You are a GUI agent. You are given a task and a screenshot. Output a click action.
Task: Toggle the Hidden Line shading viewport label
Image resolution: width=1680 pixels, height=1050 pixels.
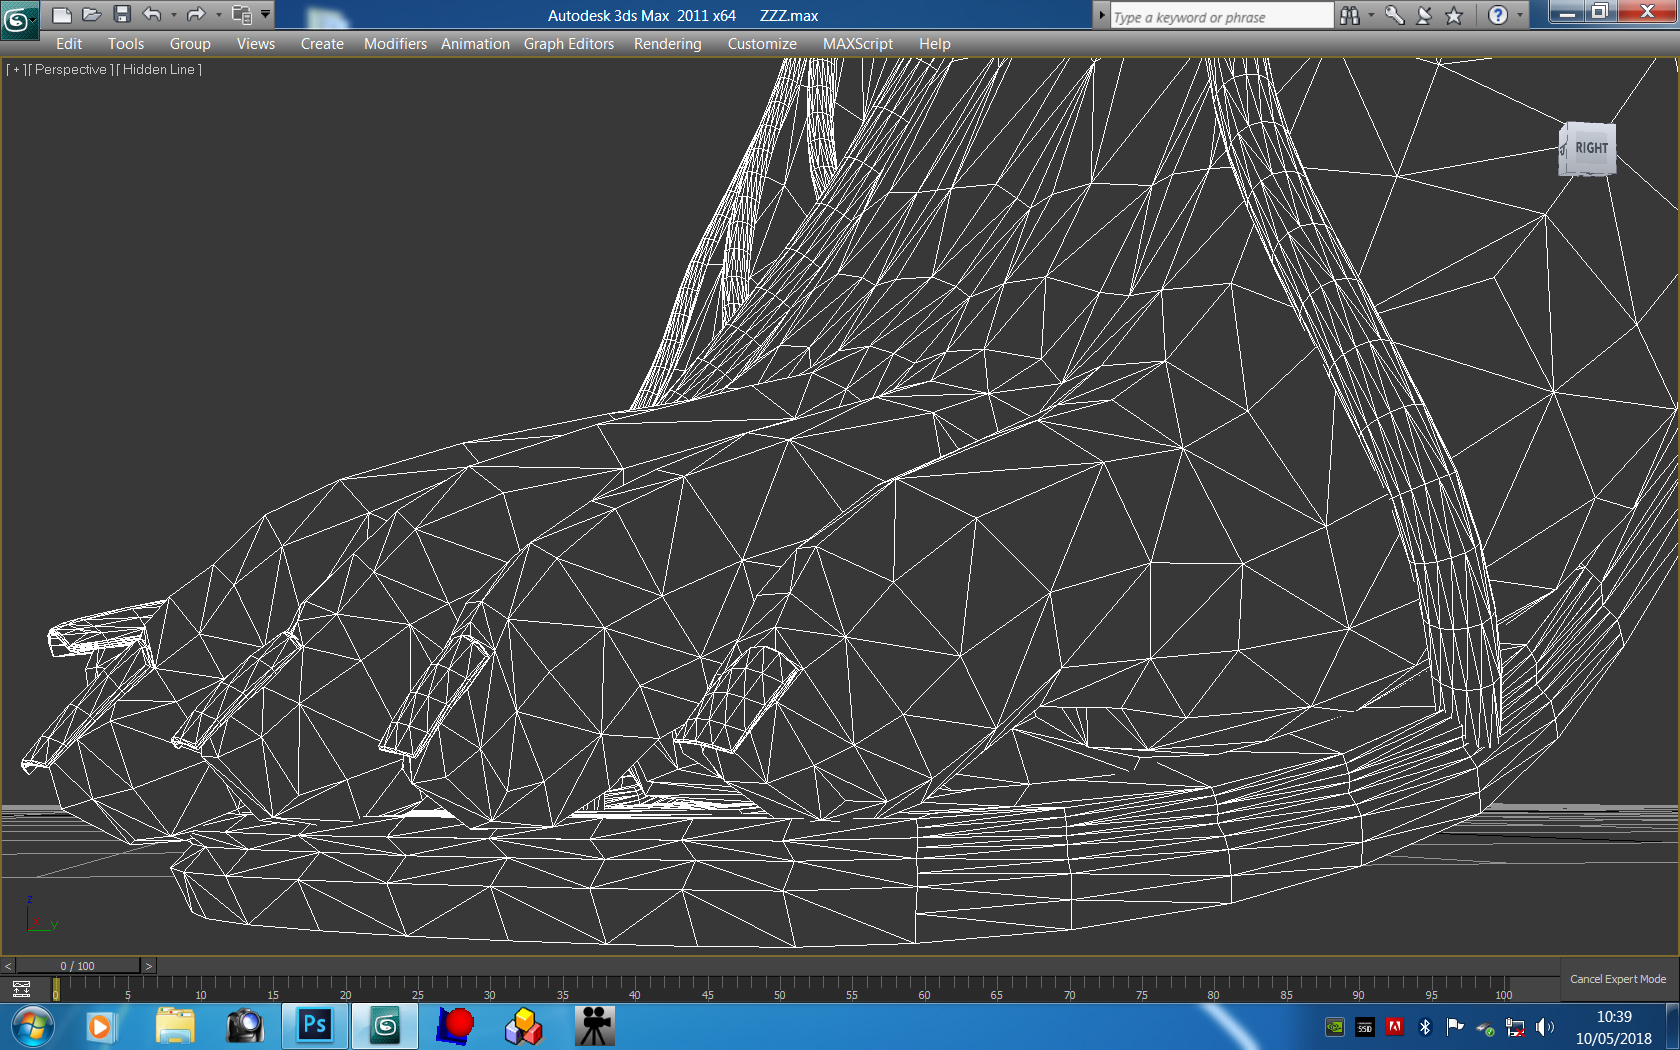click(159, 70)
